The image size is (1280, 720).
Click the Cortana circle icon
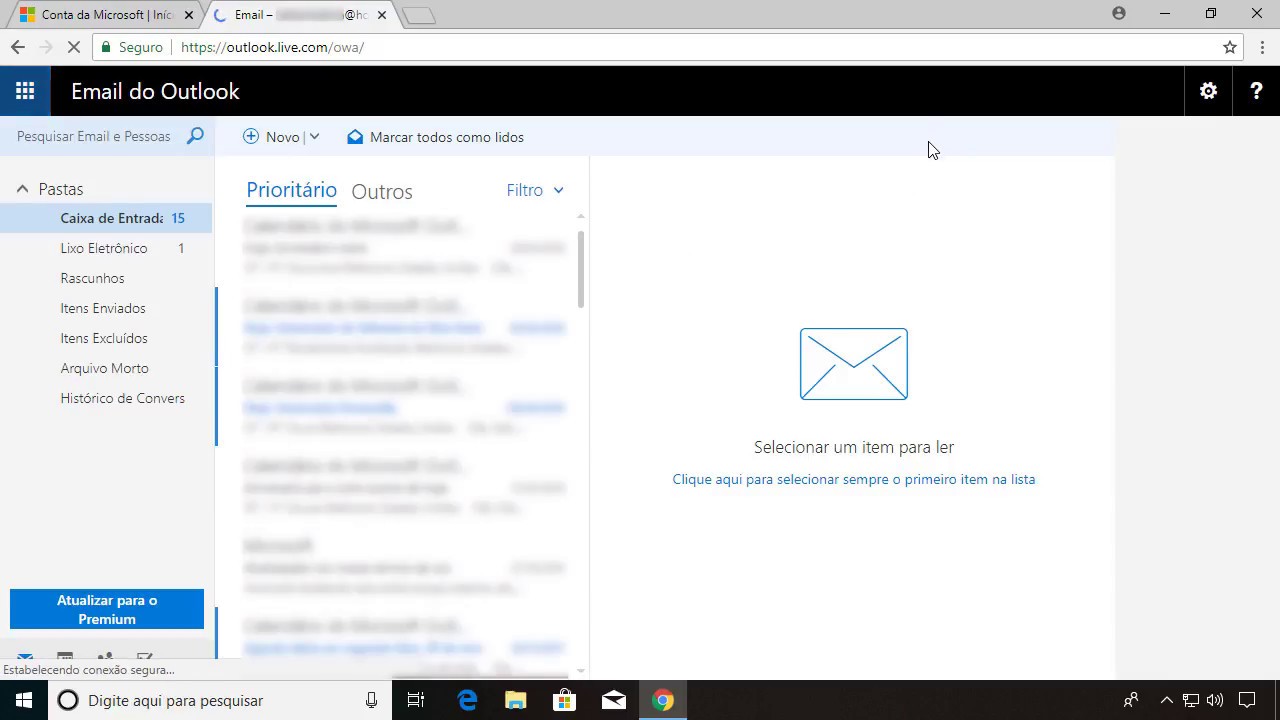tap(68, 700)
